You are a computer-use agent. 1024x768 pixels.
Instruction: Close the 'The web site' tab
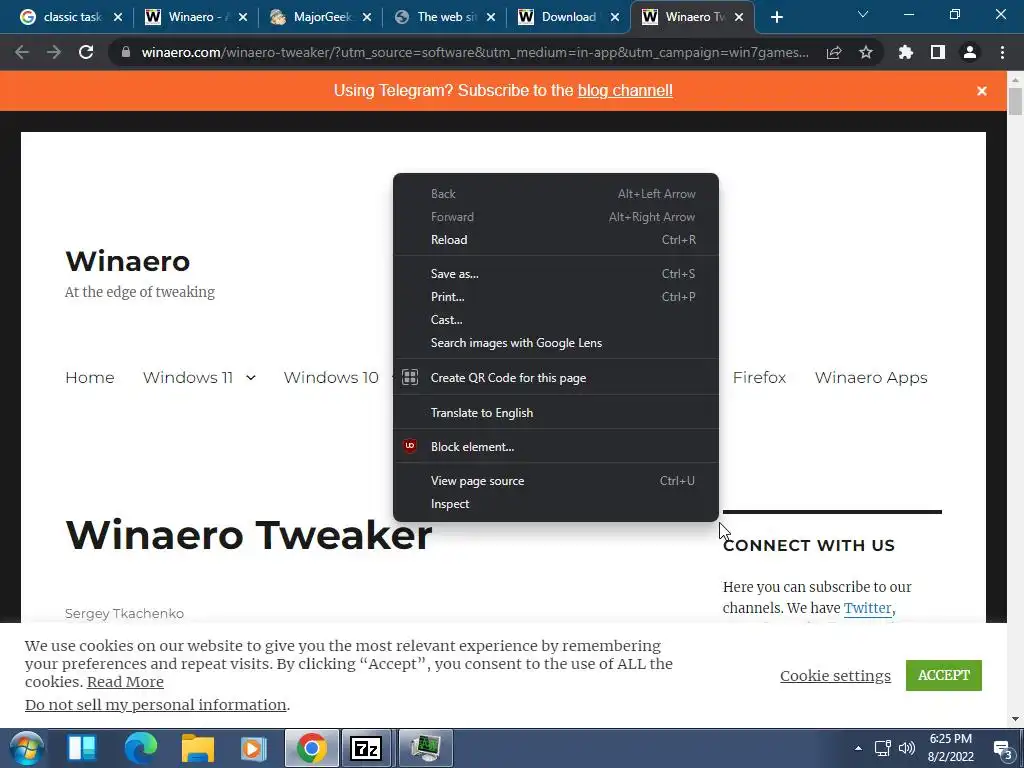coord(491,17)
